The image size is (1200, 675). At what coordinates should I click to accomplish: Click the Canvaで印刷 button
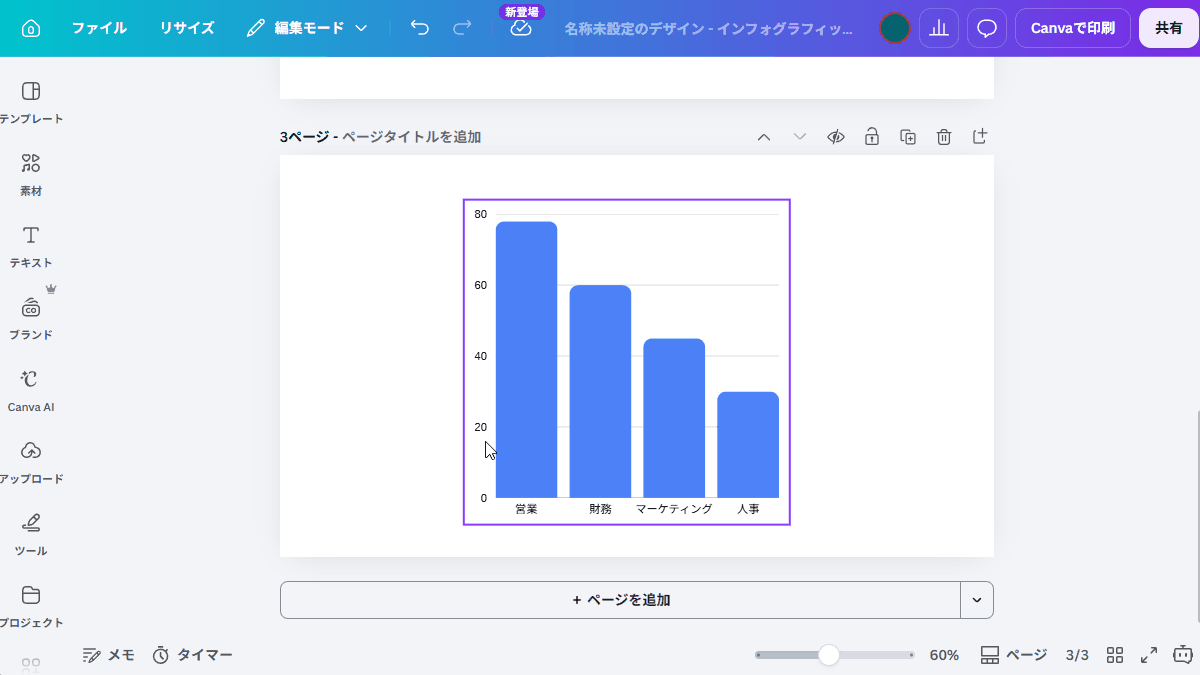[1073, 28]
